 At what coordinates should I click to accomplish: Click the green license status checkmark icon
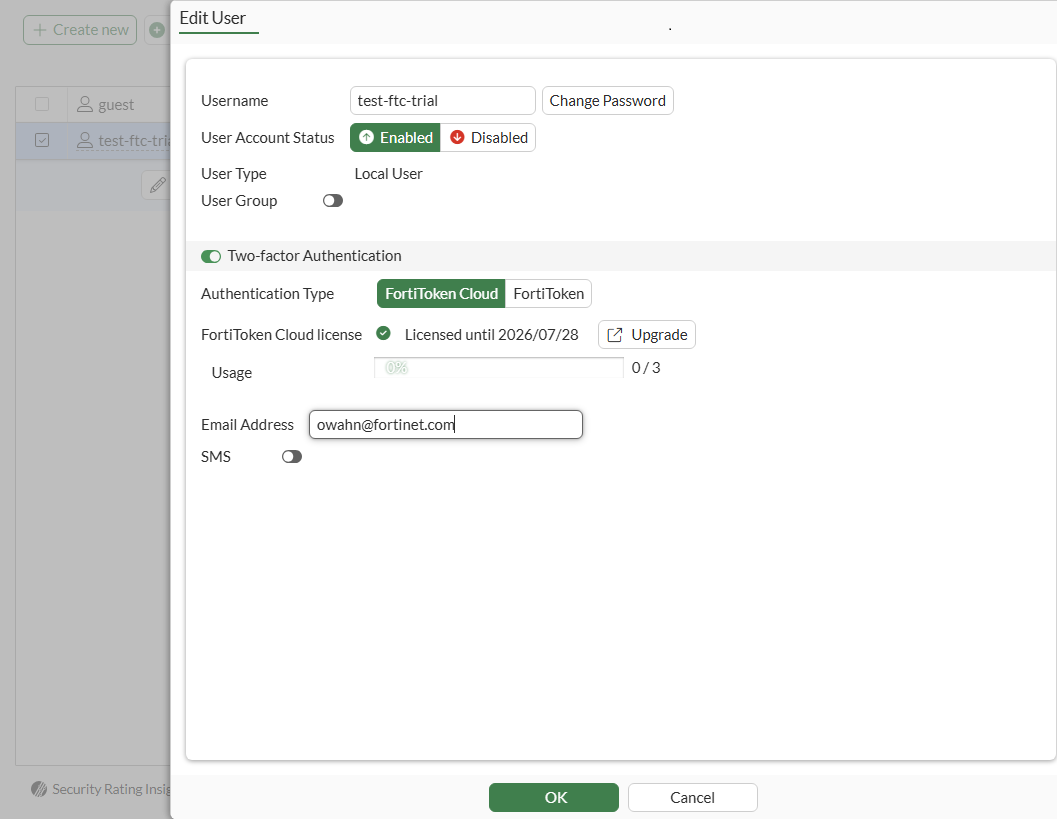coord(383,334)
